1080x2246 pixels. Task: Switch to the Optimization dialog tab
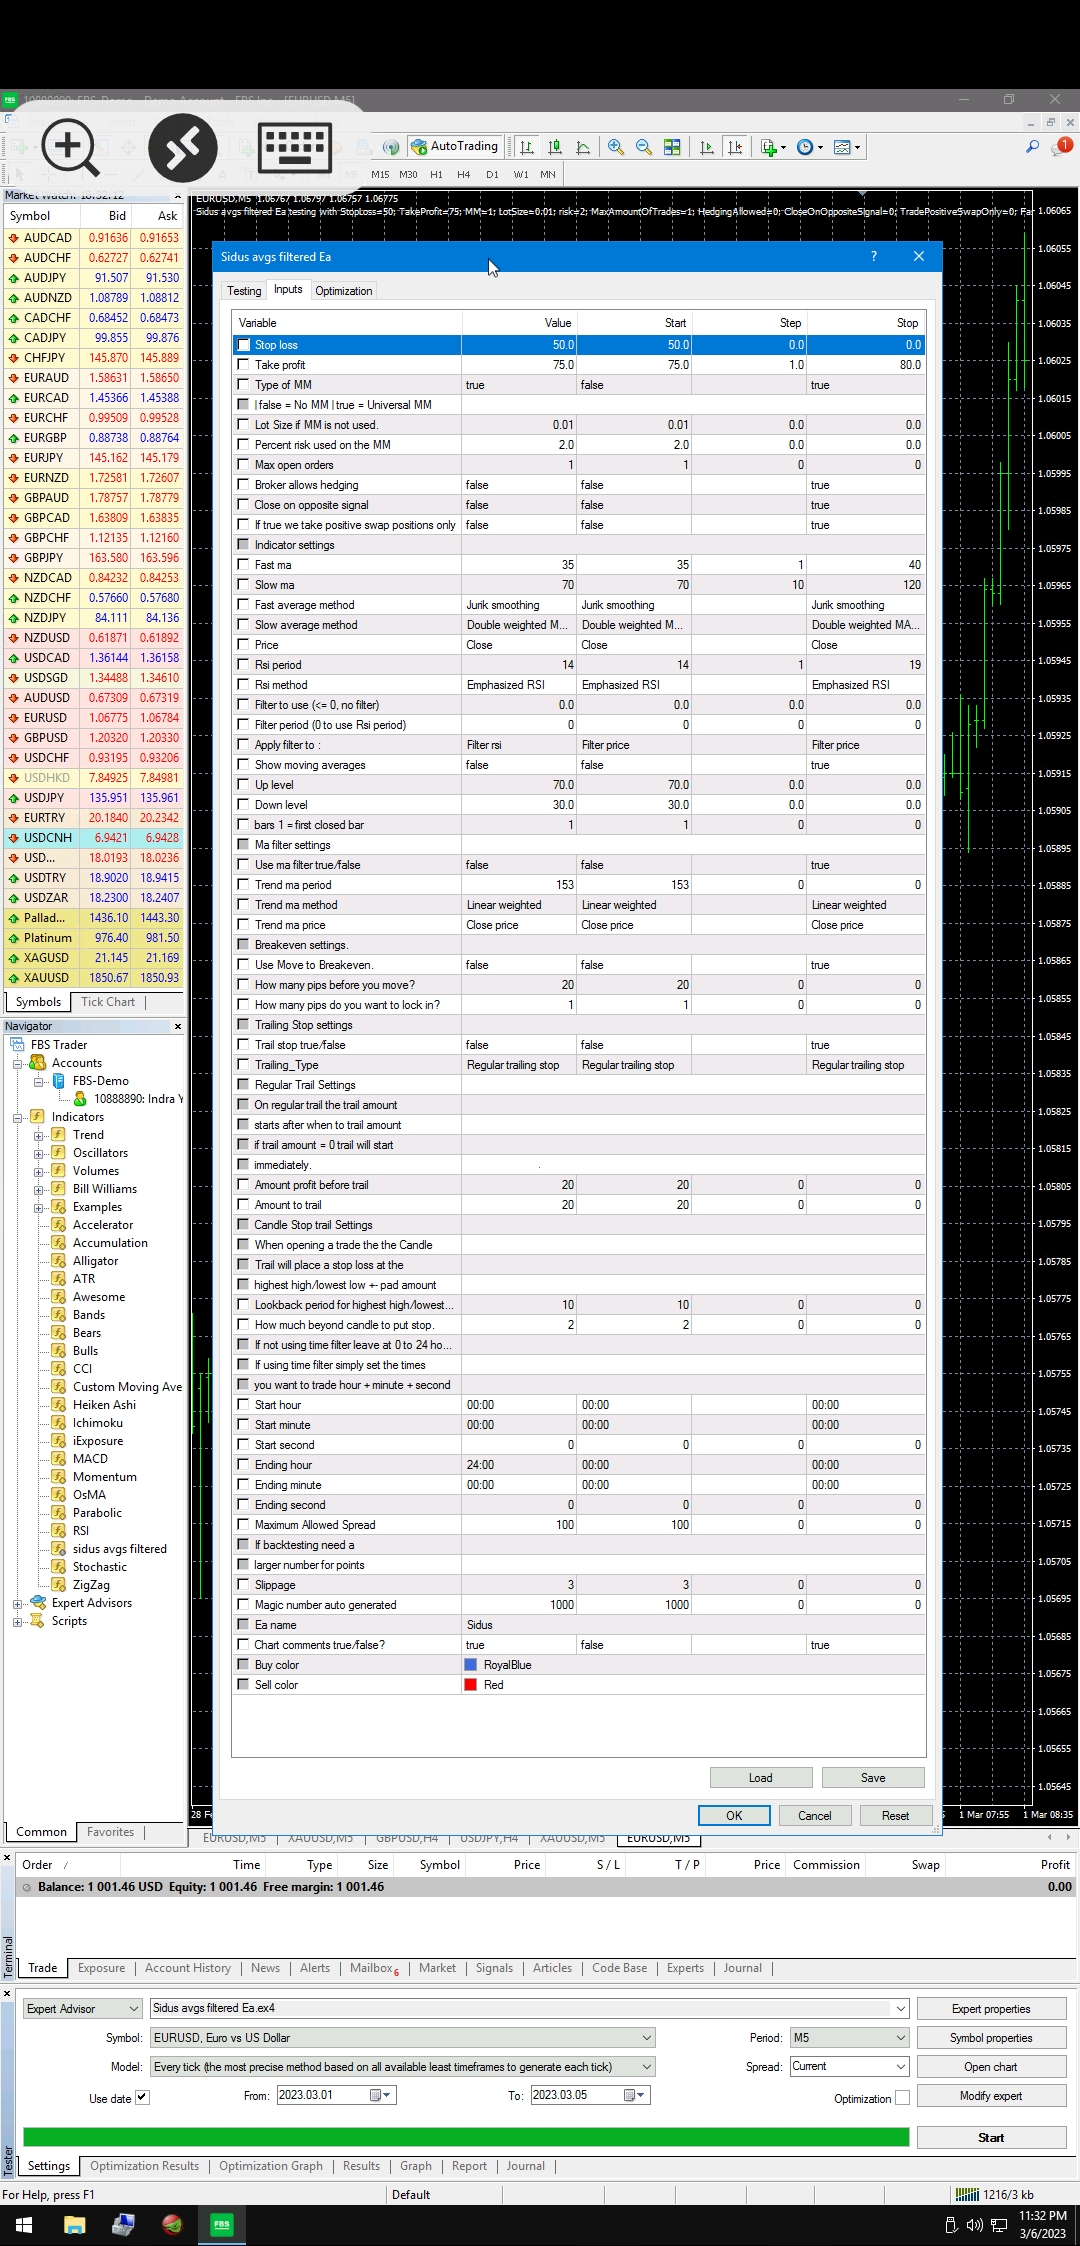pyautogui.click(x=343, y=291)
